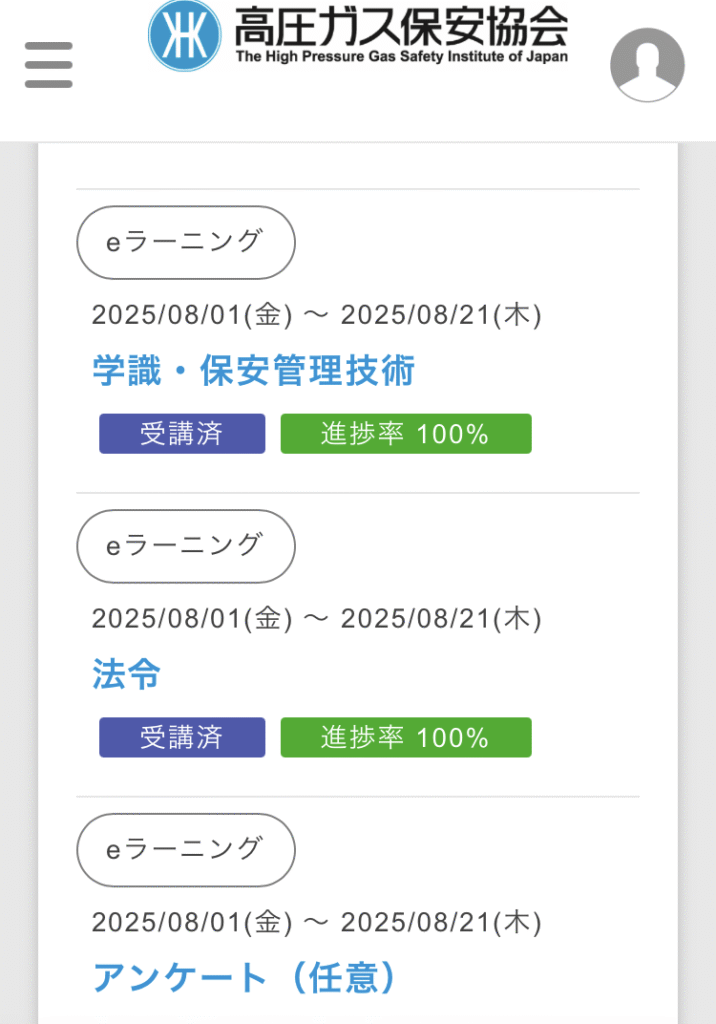The image size is (716, 1024).
Task: Click the start date 2025/08/01(金) above 法令
Action: (x=192, y=619)
